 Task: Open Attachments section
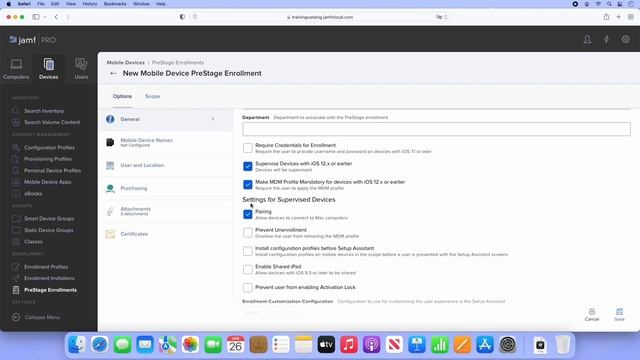(165, 211)
